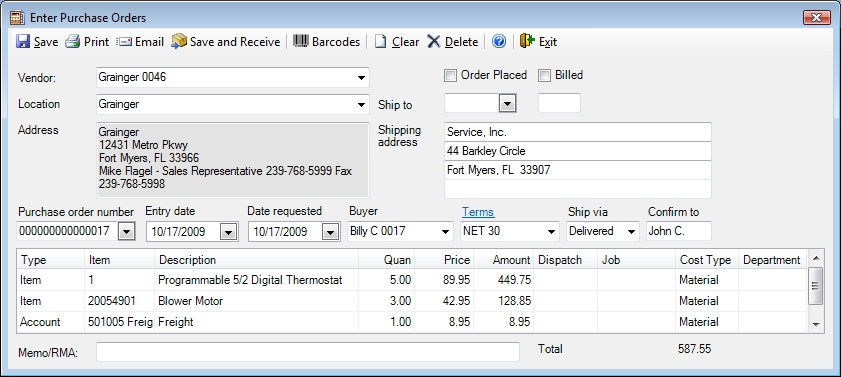Check the Order Placed checkbox
This screenshot has width=841, height=377.
click(451, 76)
